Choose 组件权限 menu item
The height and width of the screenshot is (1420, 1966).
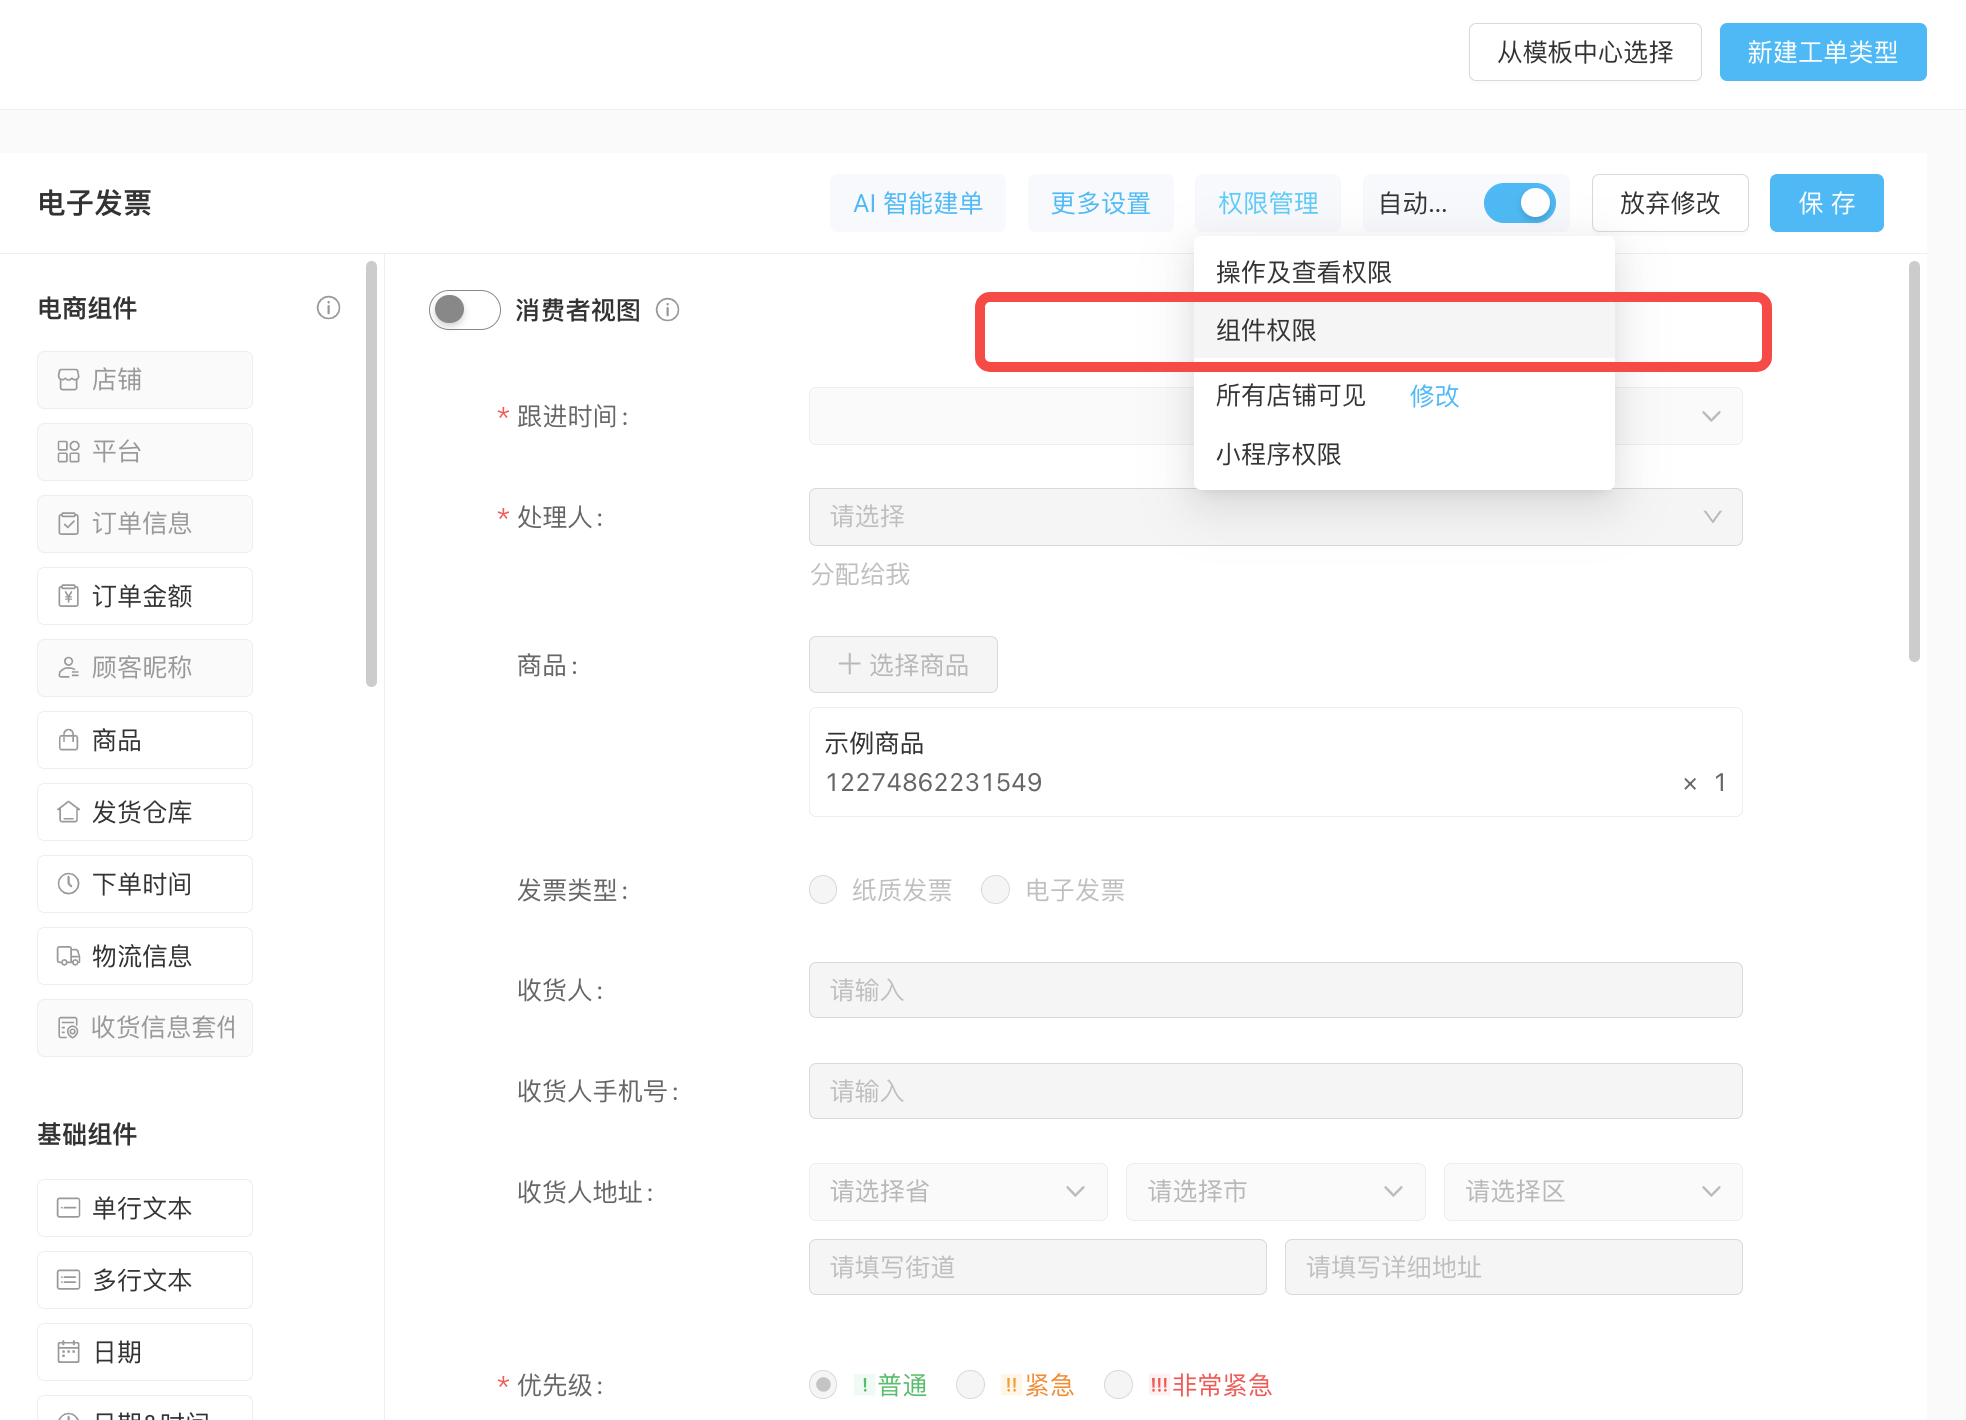tap(1404, 330)
